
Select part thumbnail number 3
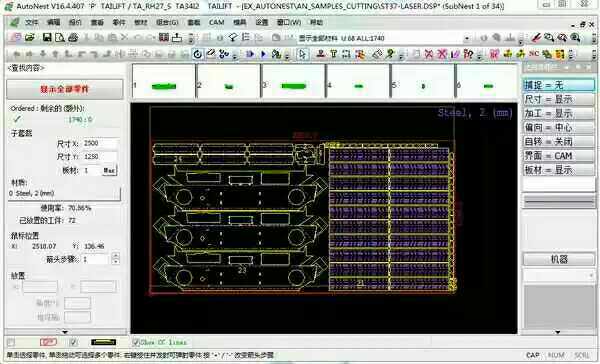coord(293,81)
